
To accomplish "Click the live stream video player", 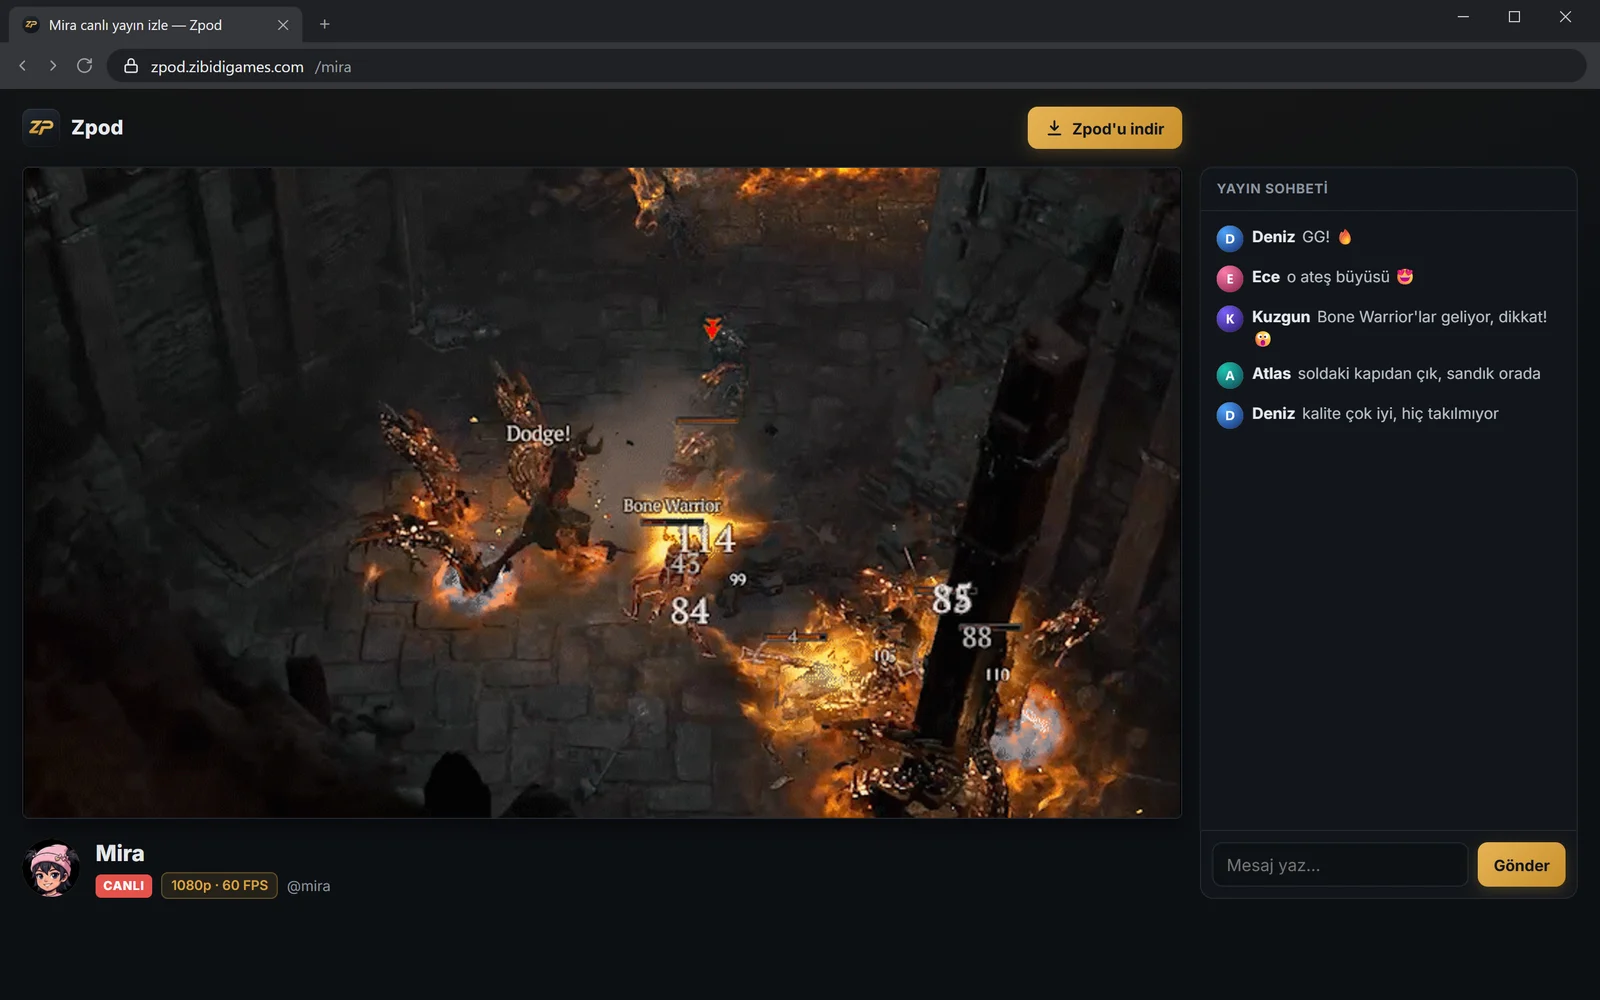I will point(602,493).
